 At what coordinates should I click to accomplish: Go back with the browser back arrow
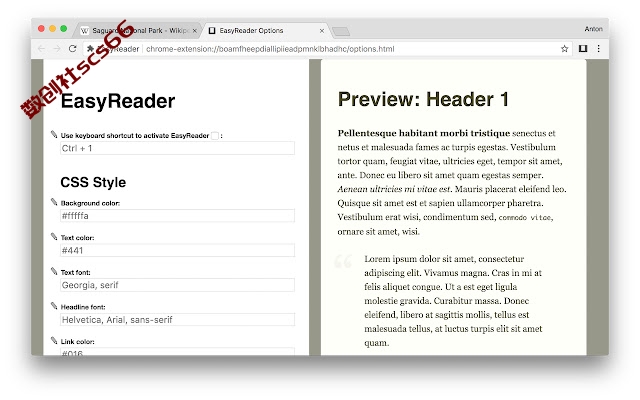pyautogui.click(x=41, y=49)
